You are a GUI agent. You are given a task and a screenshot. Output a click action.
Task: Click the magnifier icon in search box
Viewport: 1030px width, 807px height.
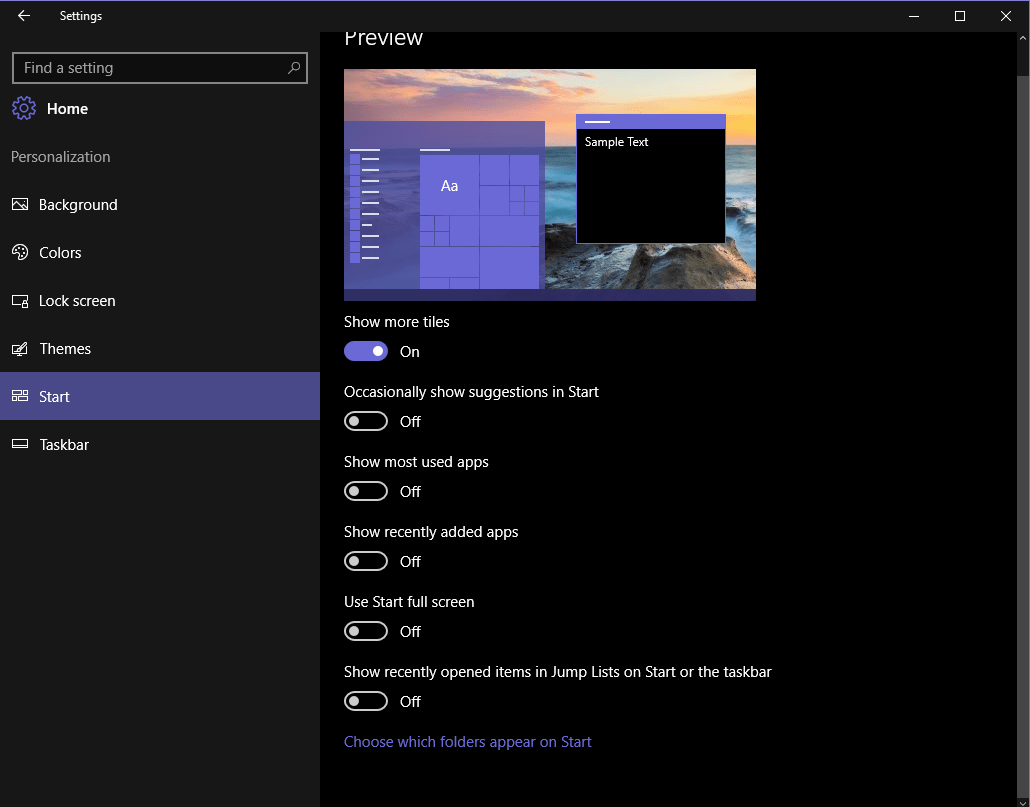click(293, 67)
